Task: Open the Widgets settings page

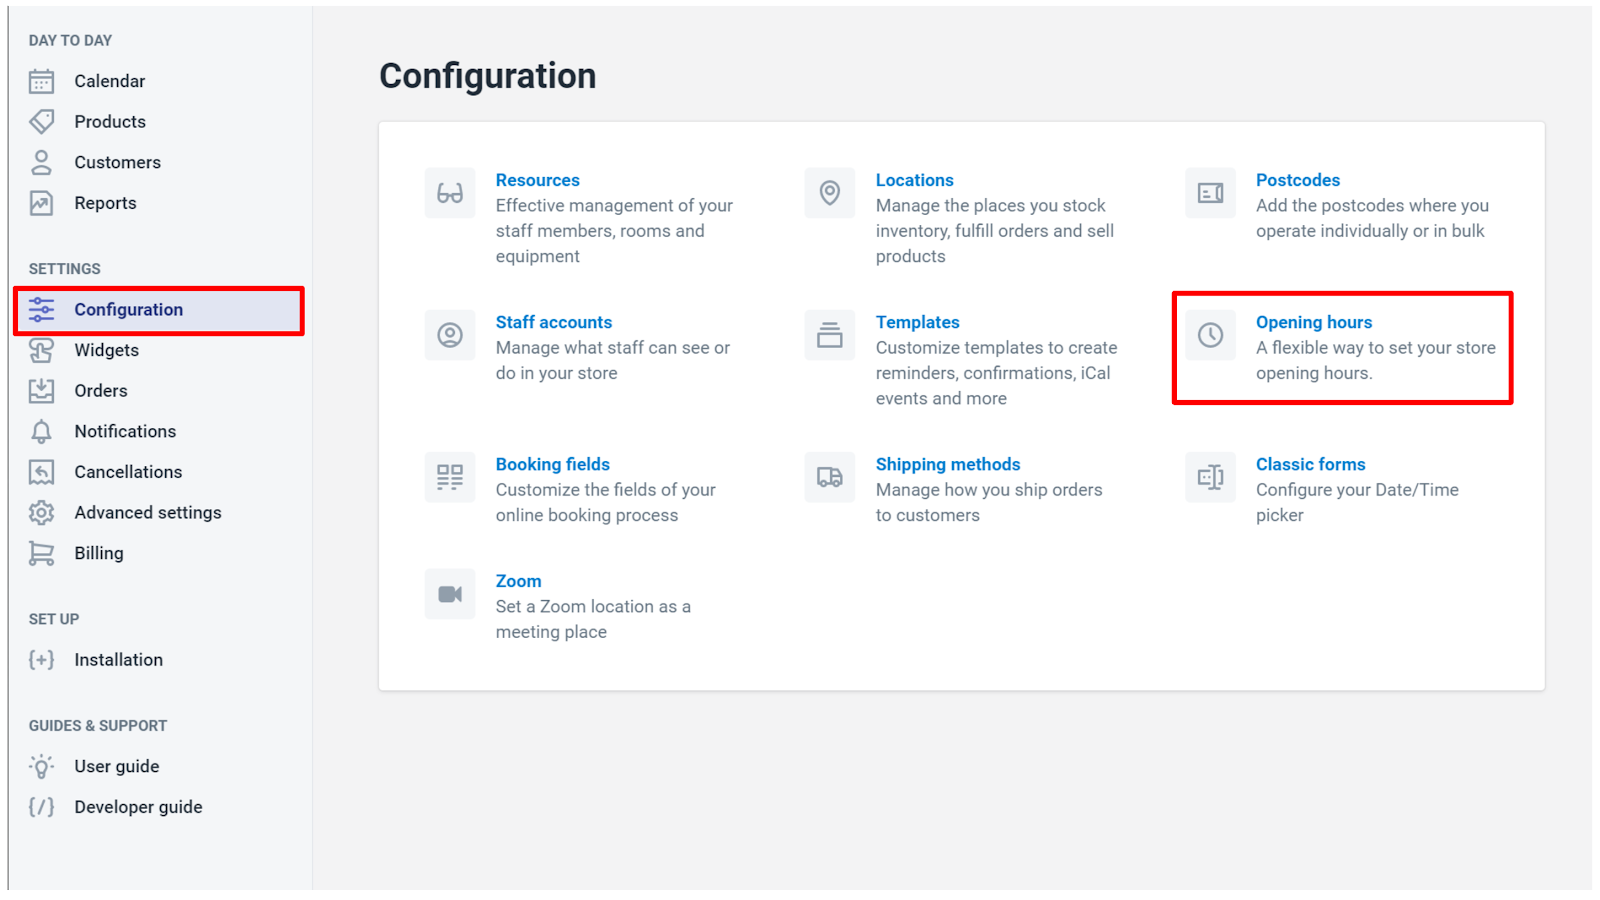Action: [106, 350]
